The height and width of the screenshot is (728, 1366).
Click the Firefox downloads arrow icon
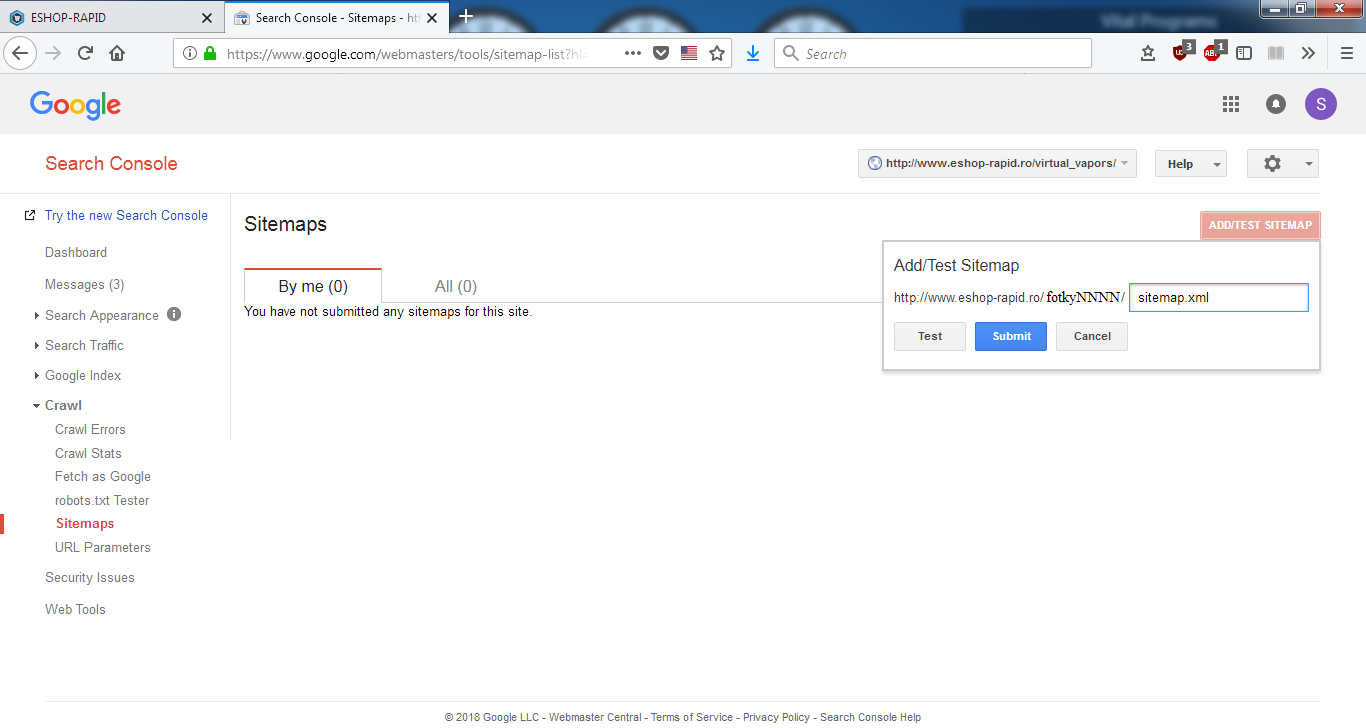(753, 54)
